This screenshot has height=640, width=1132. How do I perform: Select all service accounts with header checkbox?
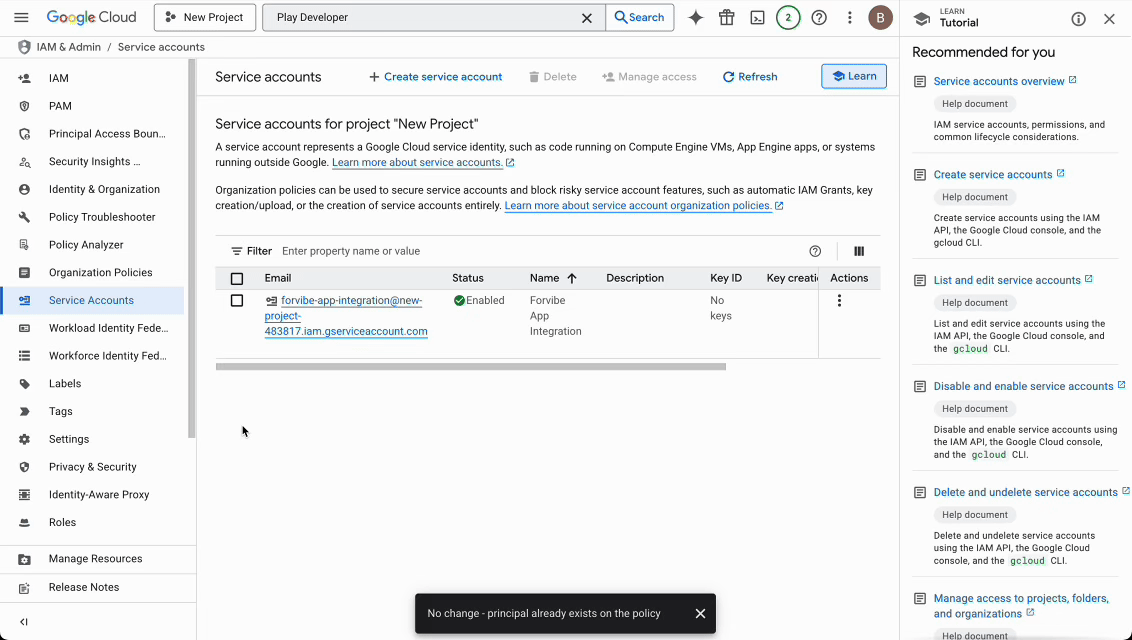point(237,278)
